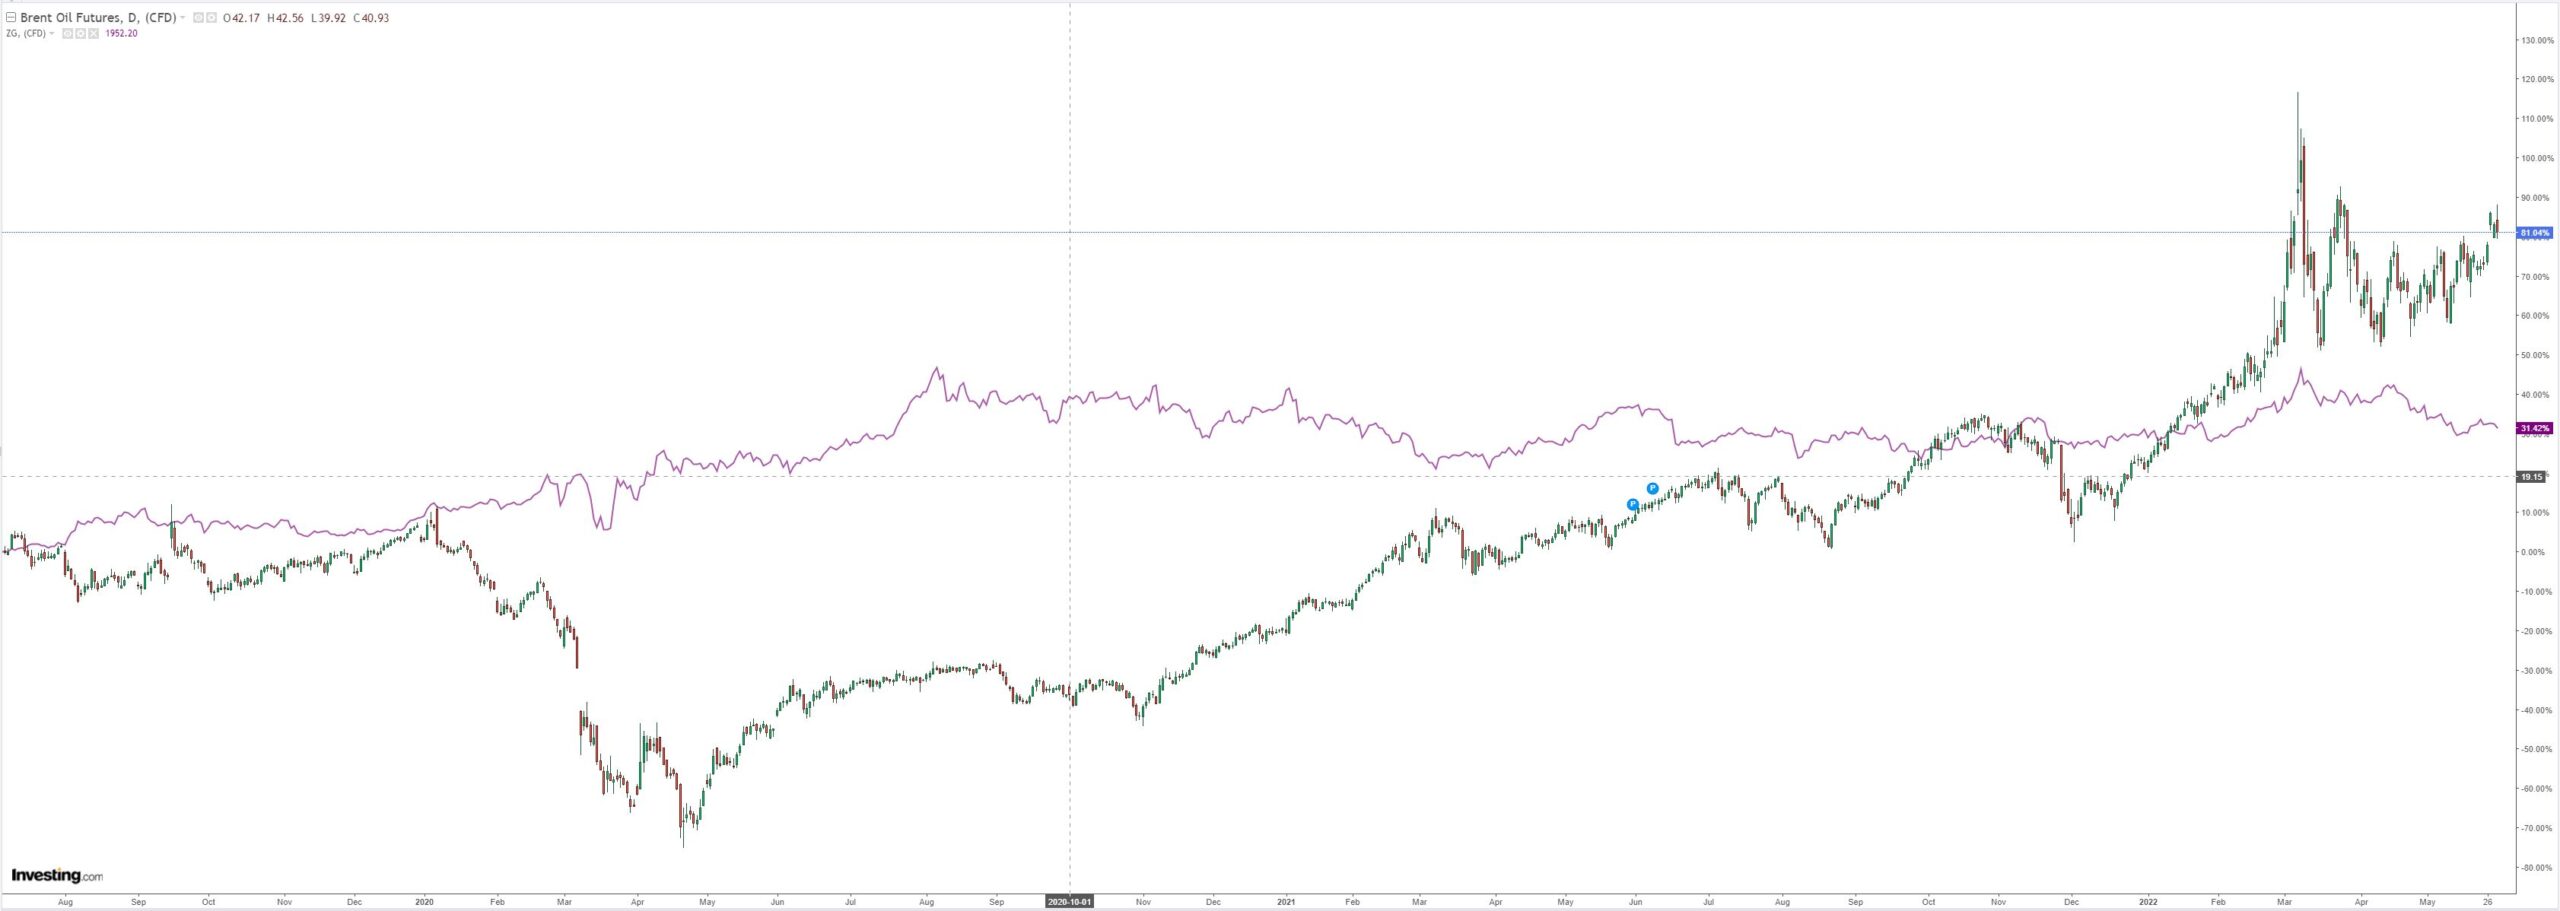The image size is (2560, 911).
Task: Click the 2020 year label on time axis
Action: tap(424, 902)
